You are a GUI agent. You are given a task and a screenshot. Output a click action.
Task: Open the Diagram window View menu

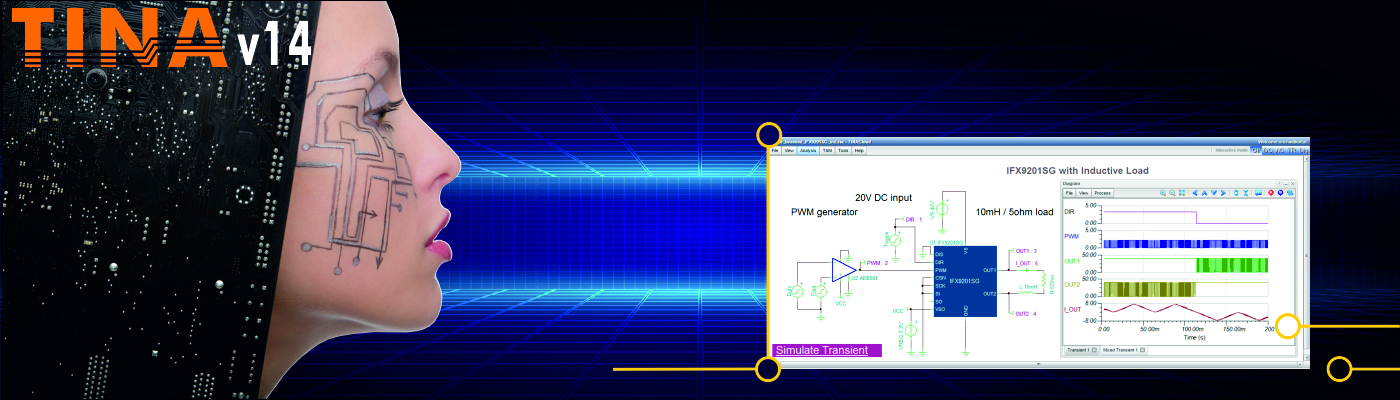[1083, 193]
